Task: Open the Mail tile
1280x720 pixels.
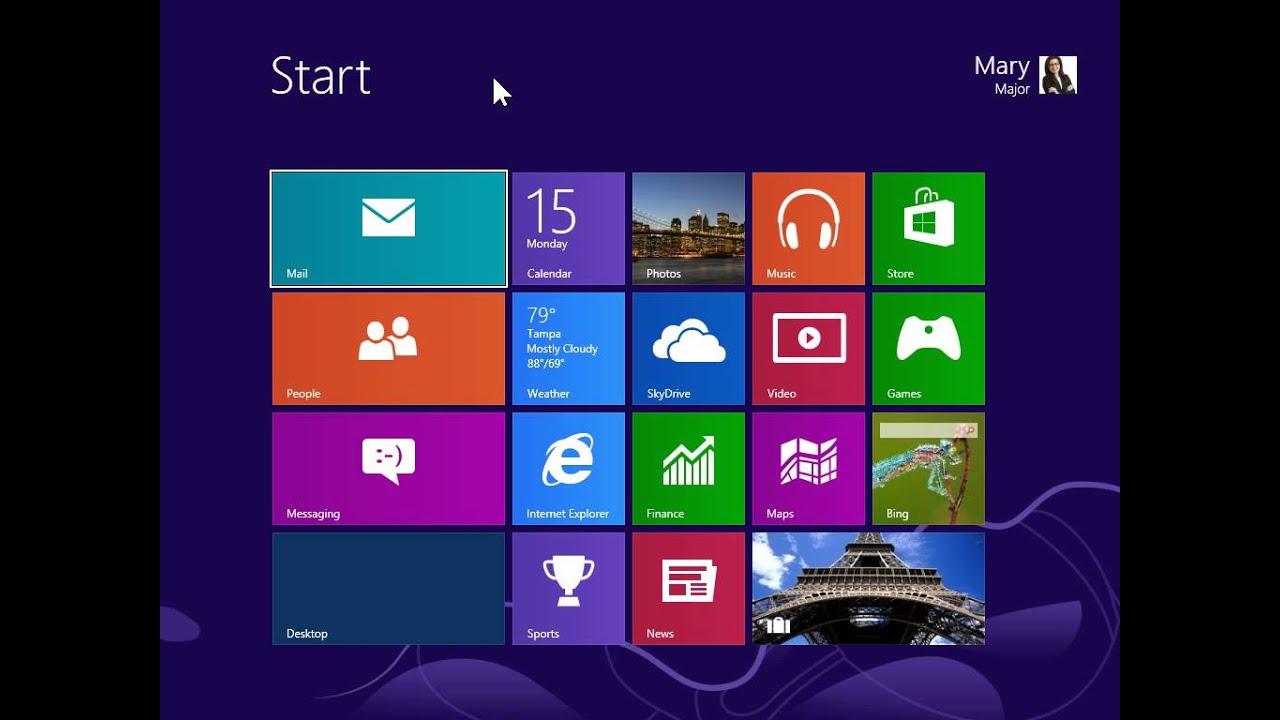Action: pyautogui.click(x=388, y=228)
